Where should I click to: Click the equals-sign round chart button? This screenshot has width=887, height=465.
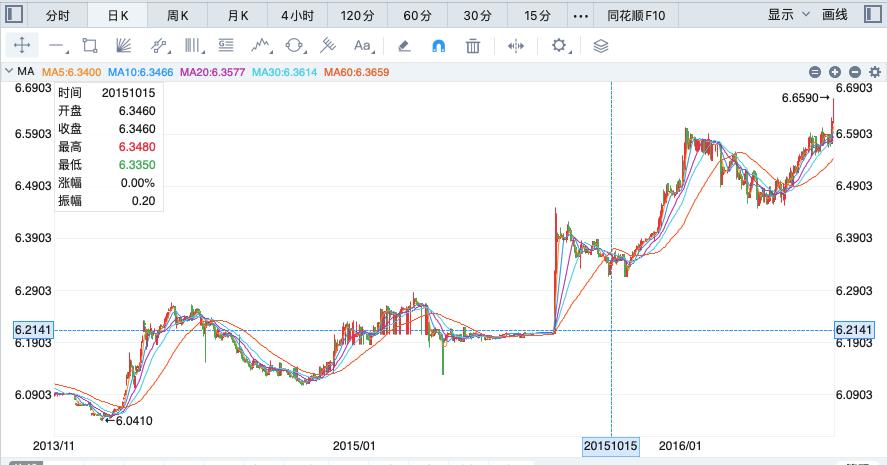pos(815,72)
